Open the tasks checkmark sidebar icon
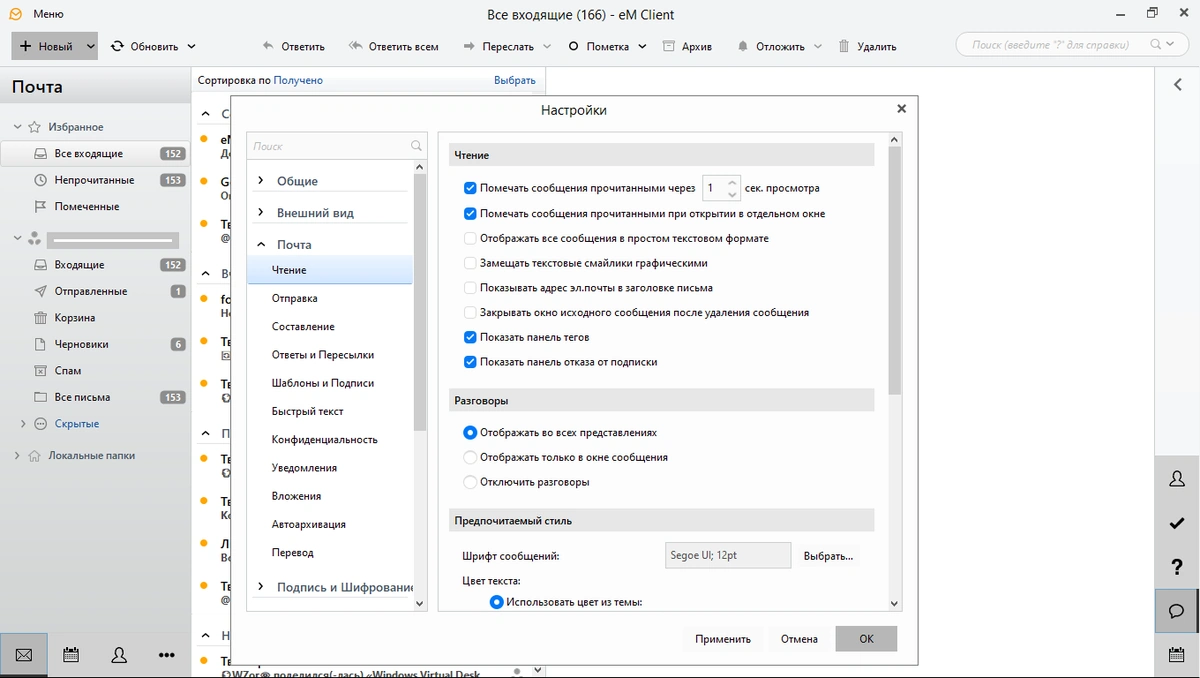 pos(1177,523)
